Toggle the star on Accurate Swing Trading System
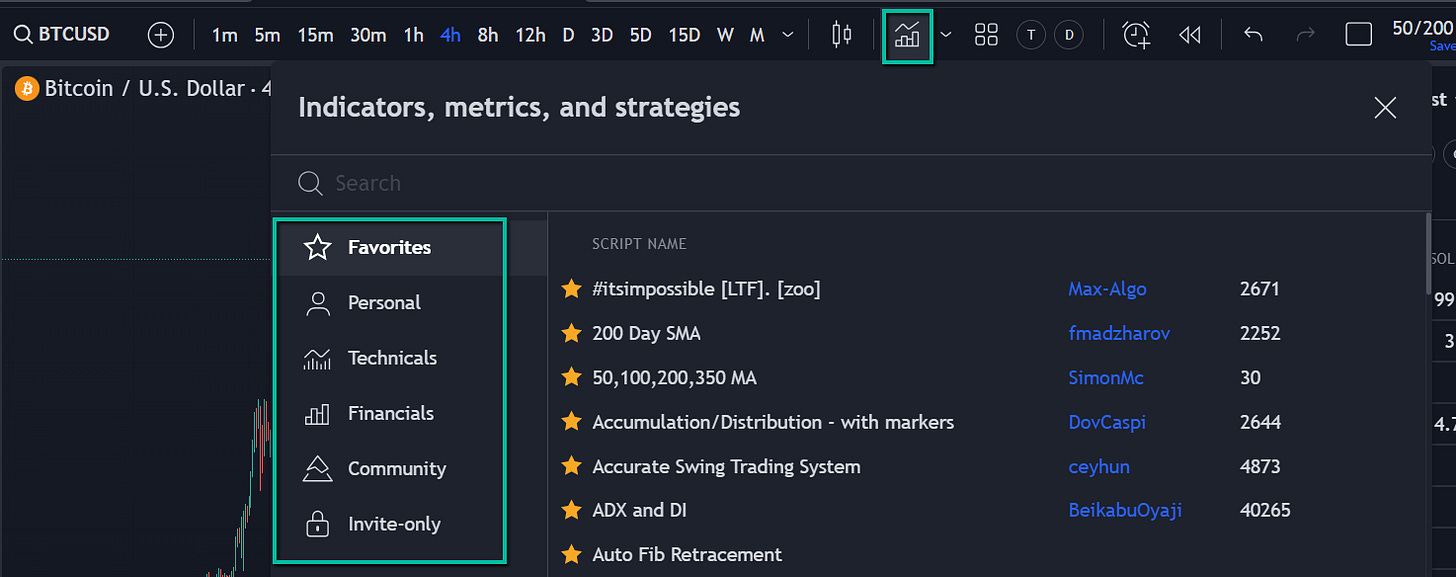 (x=571, y=466)
